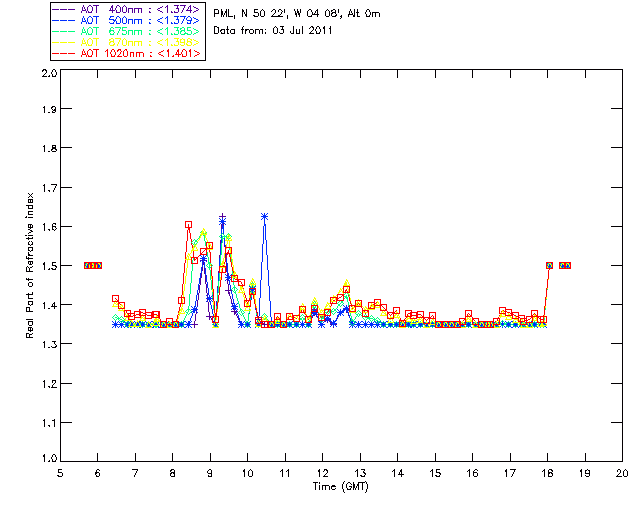Viewport: 640px width, 512px height.
Task: Click x-axis hour label 5
Action: (x=60, y=473)
